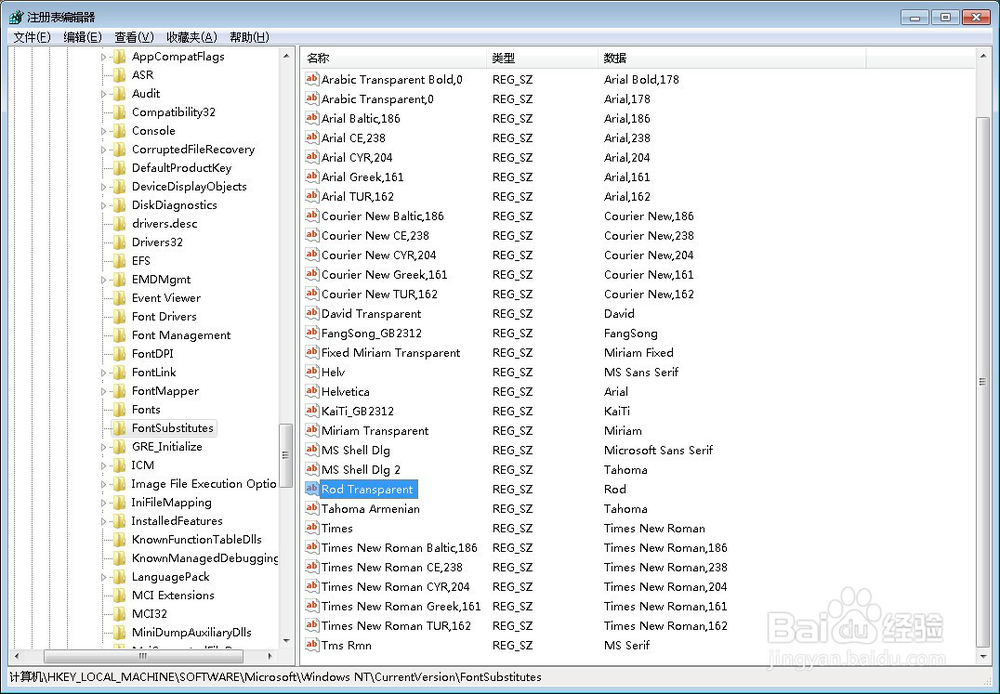Click the ab icon next to Helvetica
The image size is (1000, 694).
point(311,392)
